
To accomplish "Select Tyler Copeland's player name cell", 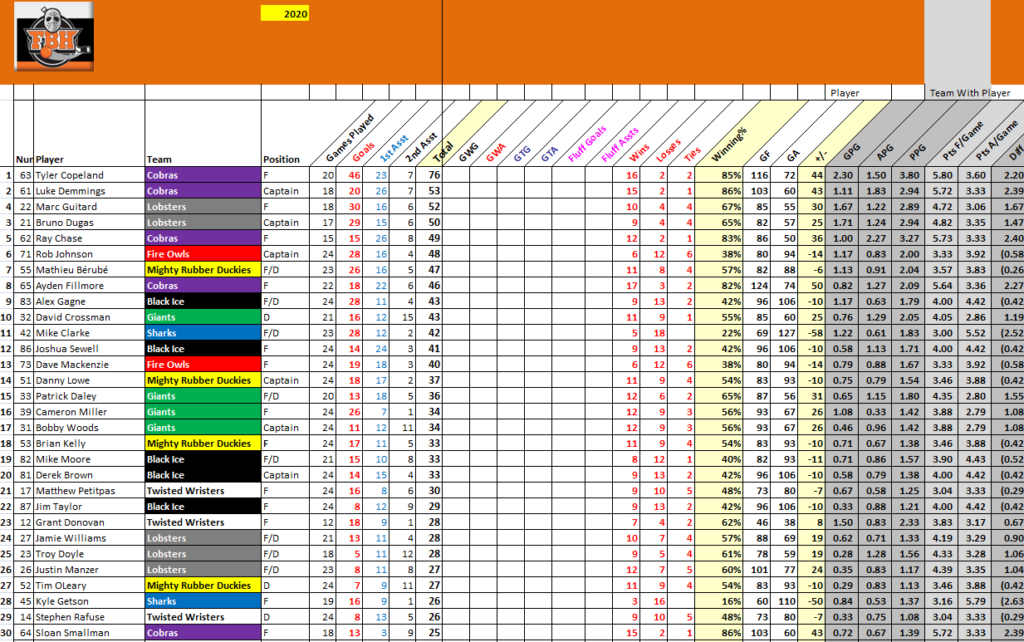I will (88, 175).
